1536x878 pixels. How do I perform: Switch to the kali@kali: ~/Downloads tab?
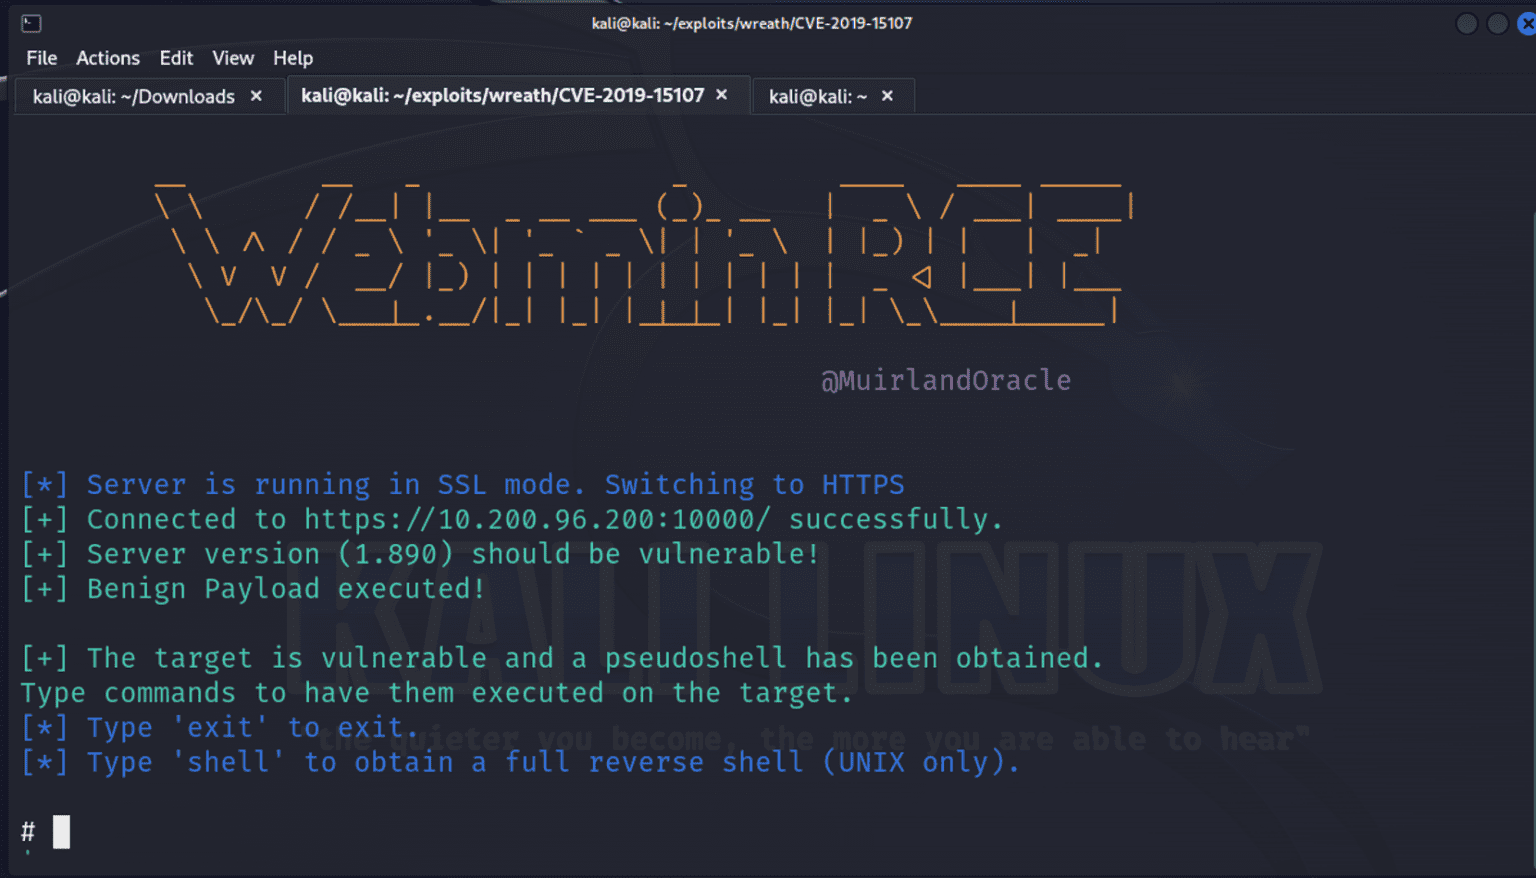click(135, 95)
